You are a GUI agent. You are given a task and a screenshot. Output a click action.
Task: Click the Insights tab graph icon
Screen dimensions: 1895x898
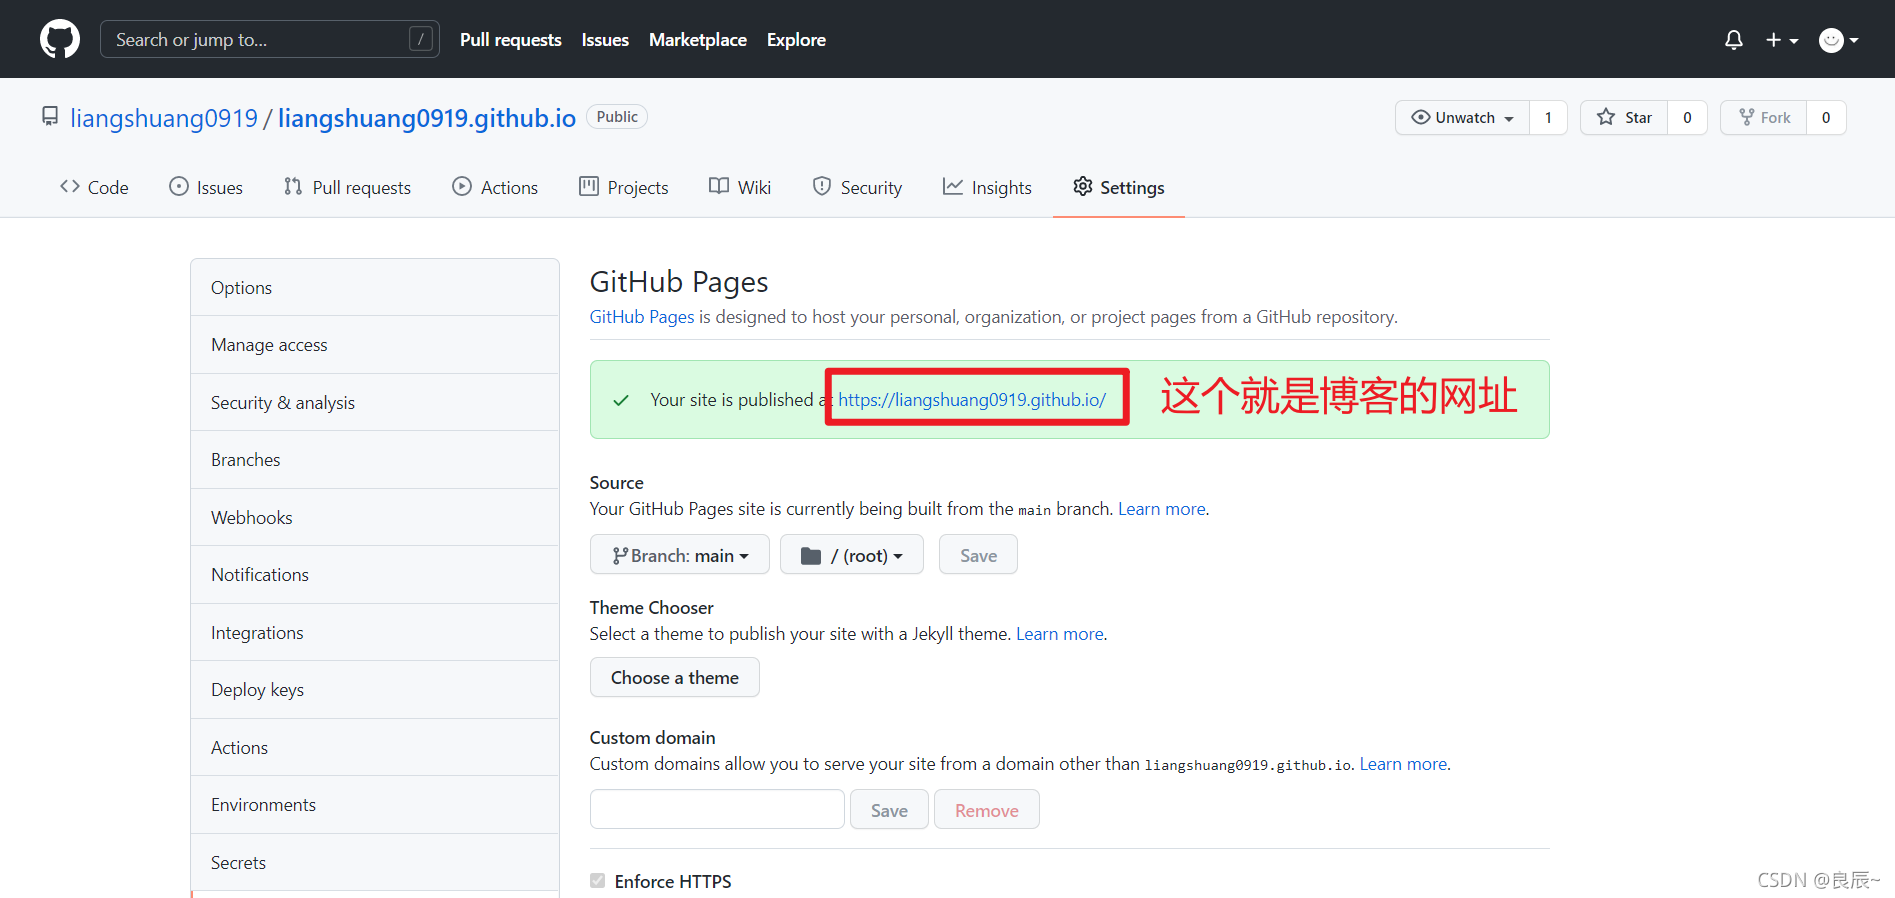(953, 187)
